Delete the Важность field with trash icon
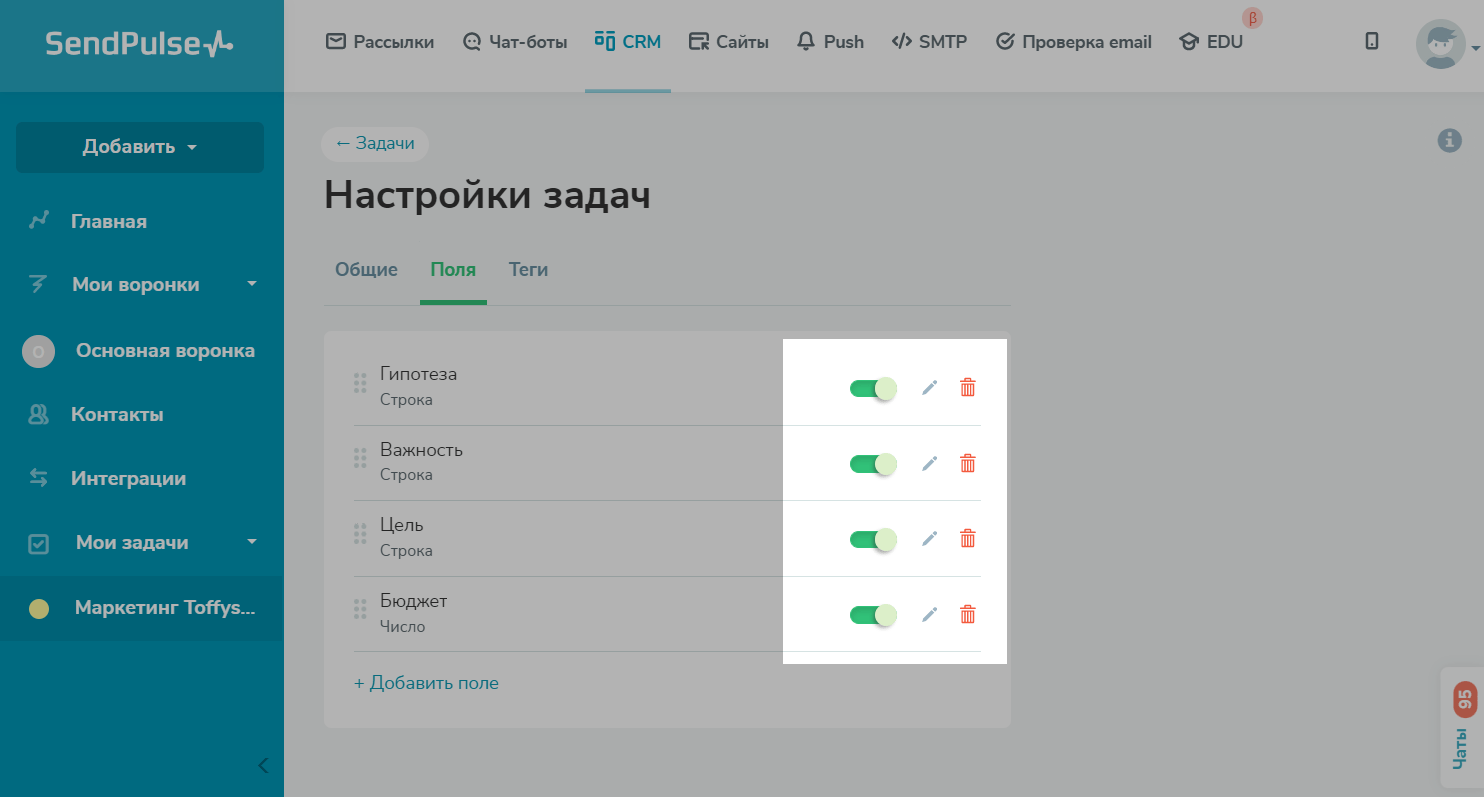This screenshot has height=797, width=1484. pyautogui.click(x=967, y=463)
